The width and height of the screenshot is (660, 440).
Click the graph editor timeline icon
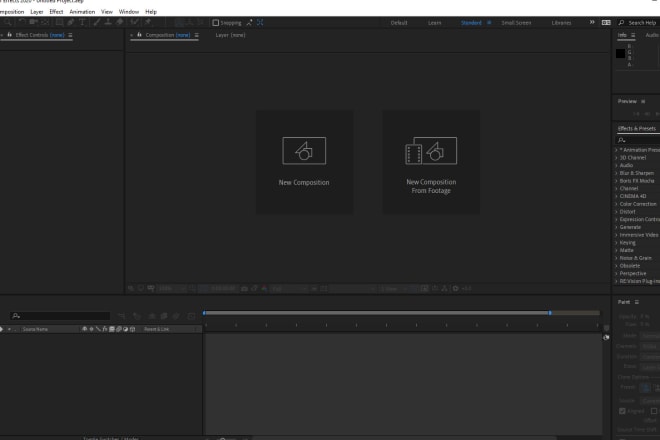191,316
